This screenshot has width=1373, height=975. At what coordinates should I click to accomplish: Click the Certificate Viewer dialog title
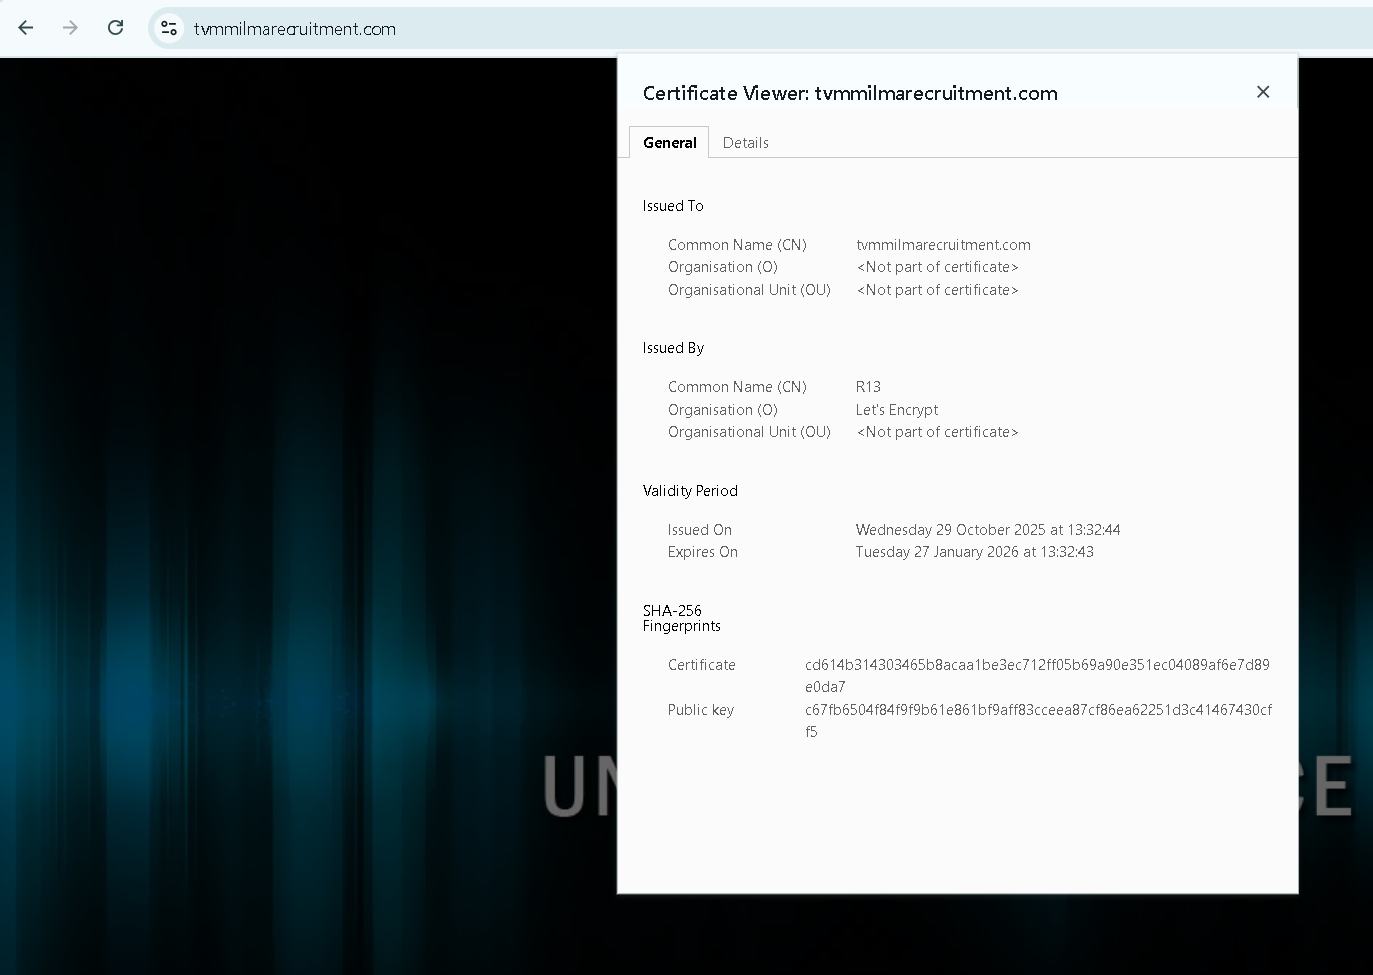click(850, 93)
